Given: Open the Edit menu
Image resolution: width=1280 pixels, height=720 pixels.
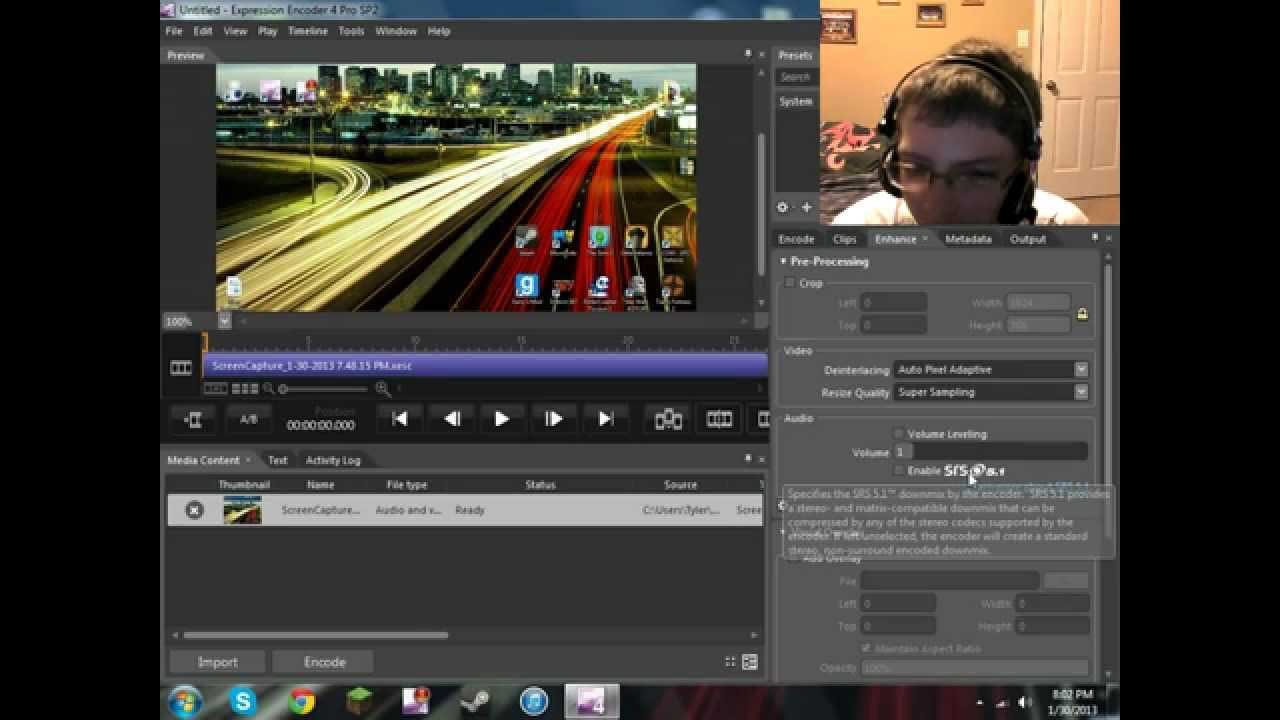Looking at the screenshot, I should (203, 31).
